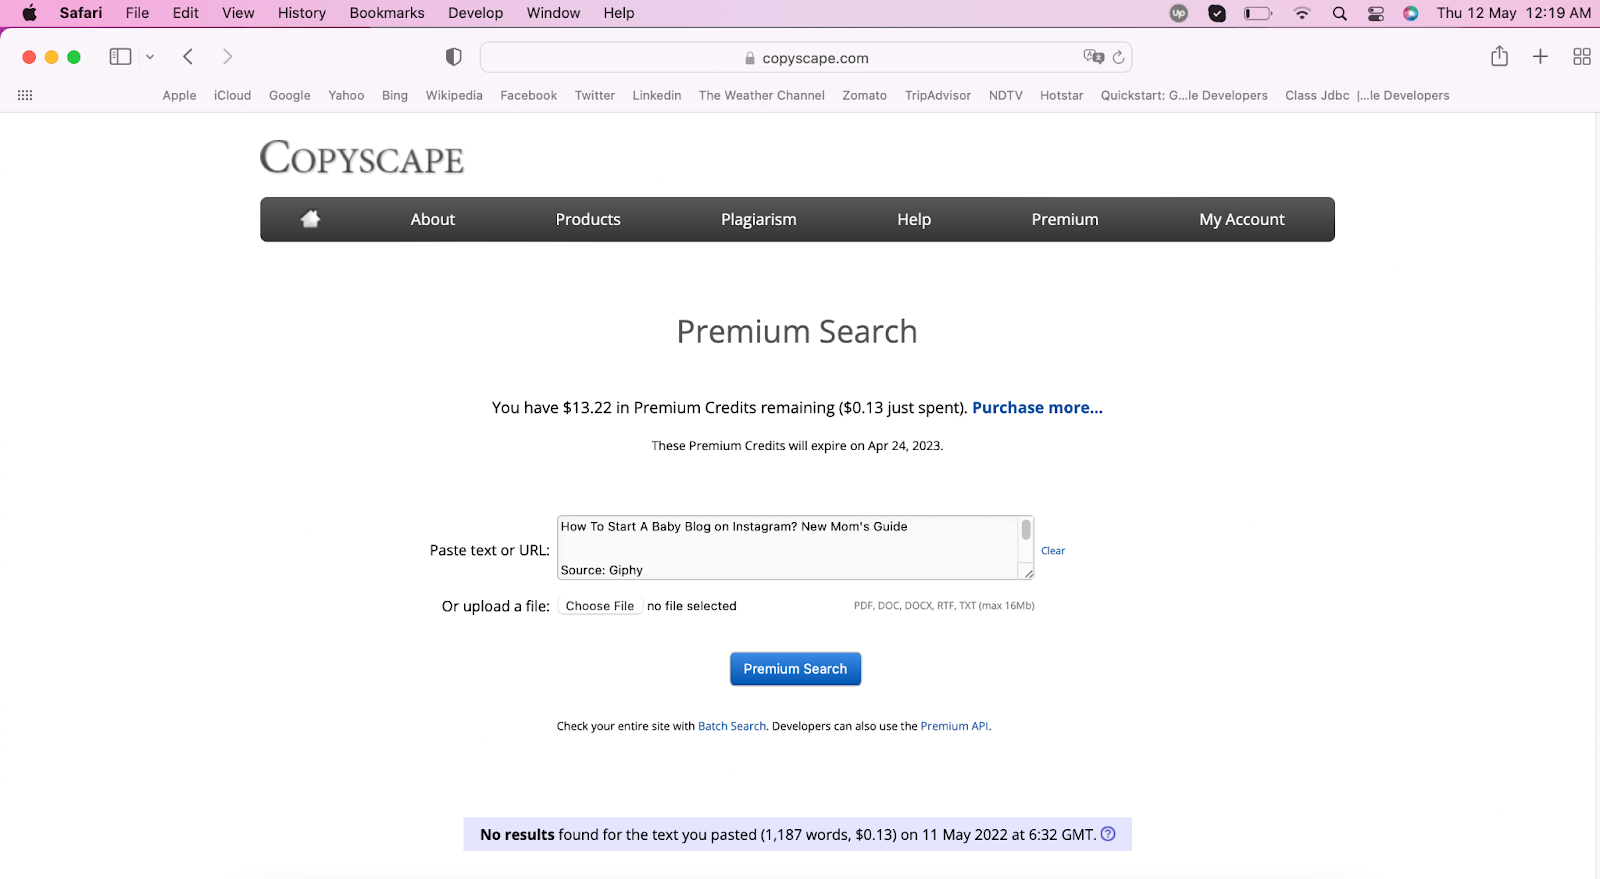The width and height of the screenshot is (1600, 879).
Task: Click the Copyscape home icon in navbar
Action: (x=310, y=219)
